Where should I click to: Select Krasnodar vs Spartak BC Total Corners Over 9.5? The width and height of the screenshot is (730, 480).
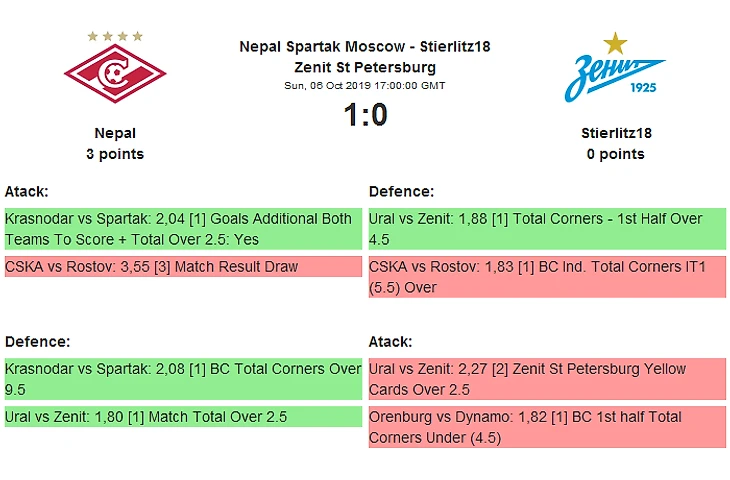click(183, 379)
